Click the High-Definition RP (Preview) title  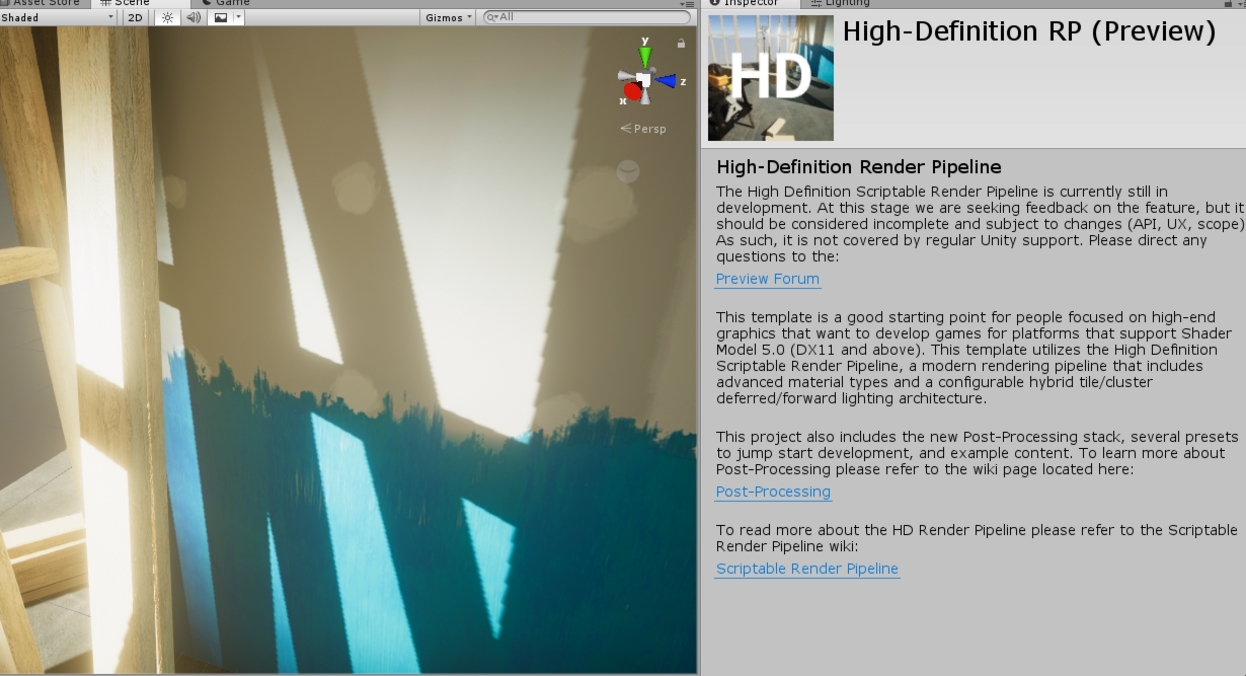click(1029, 32)
